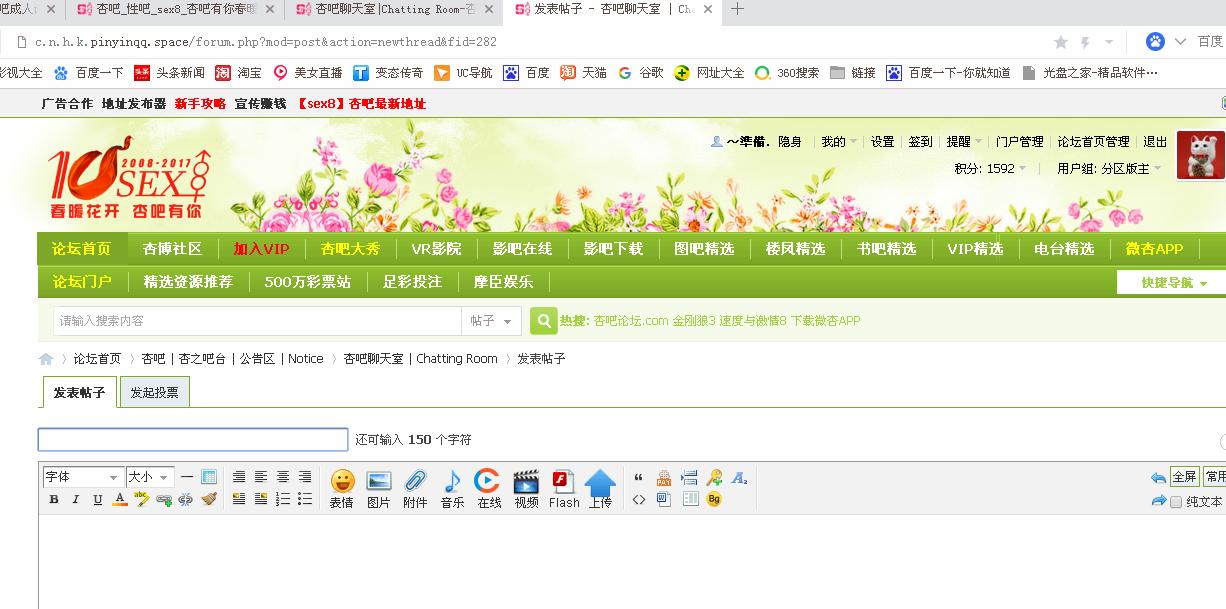Undo the last edit with the blue back arrow
Screen dimensions: 1226x609
(x=1158, y=478)
